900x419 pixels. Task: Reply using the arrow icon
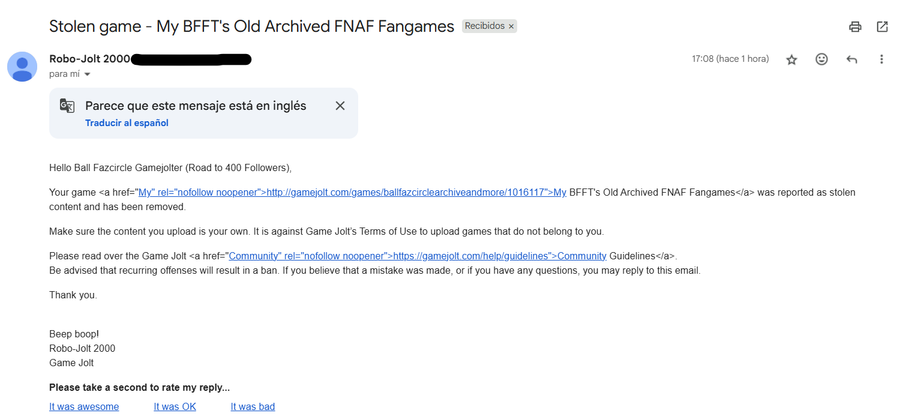pyautogui.click(x=852, y=59)
